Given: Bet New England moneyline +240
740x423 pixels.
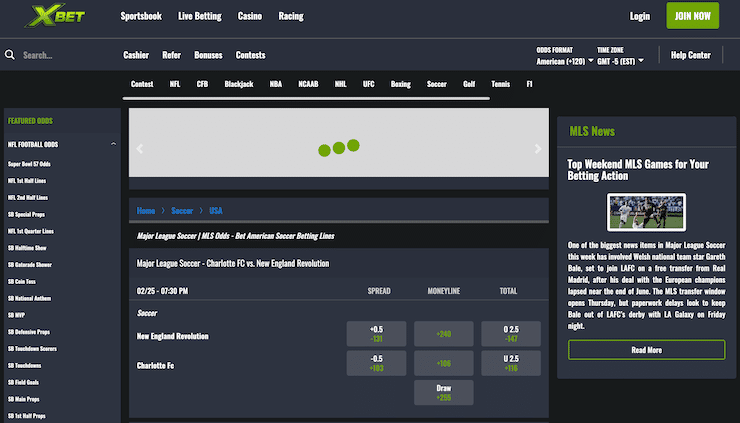Looking at the screenshot, I should click(x=444, y=334).
